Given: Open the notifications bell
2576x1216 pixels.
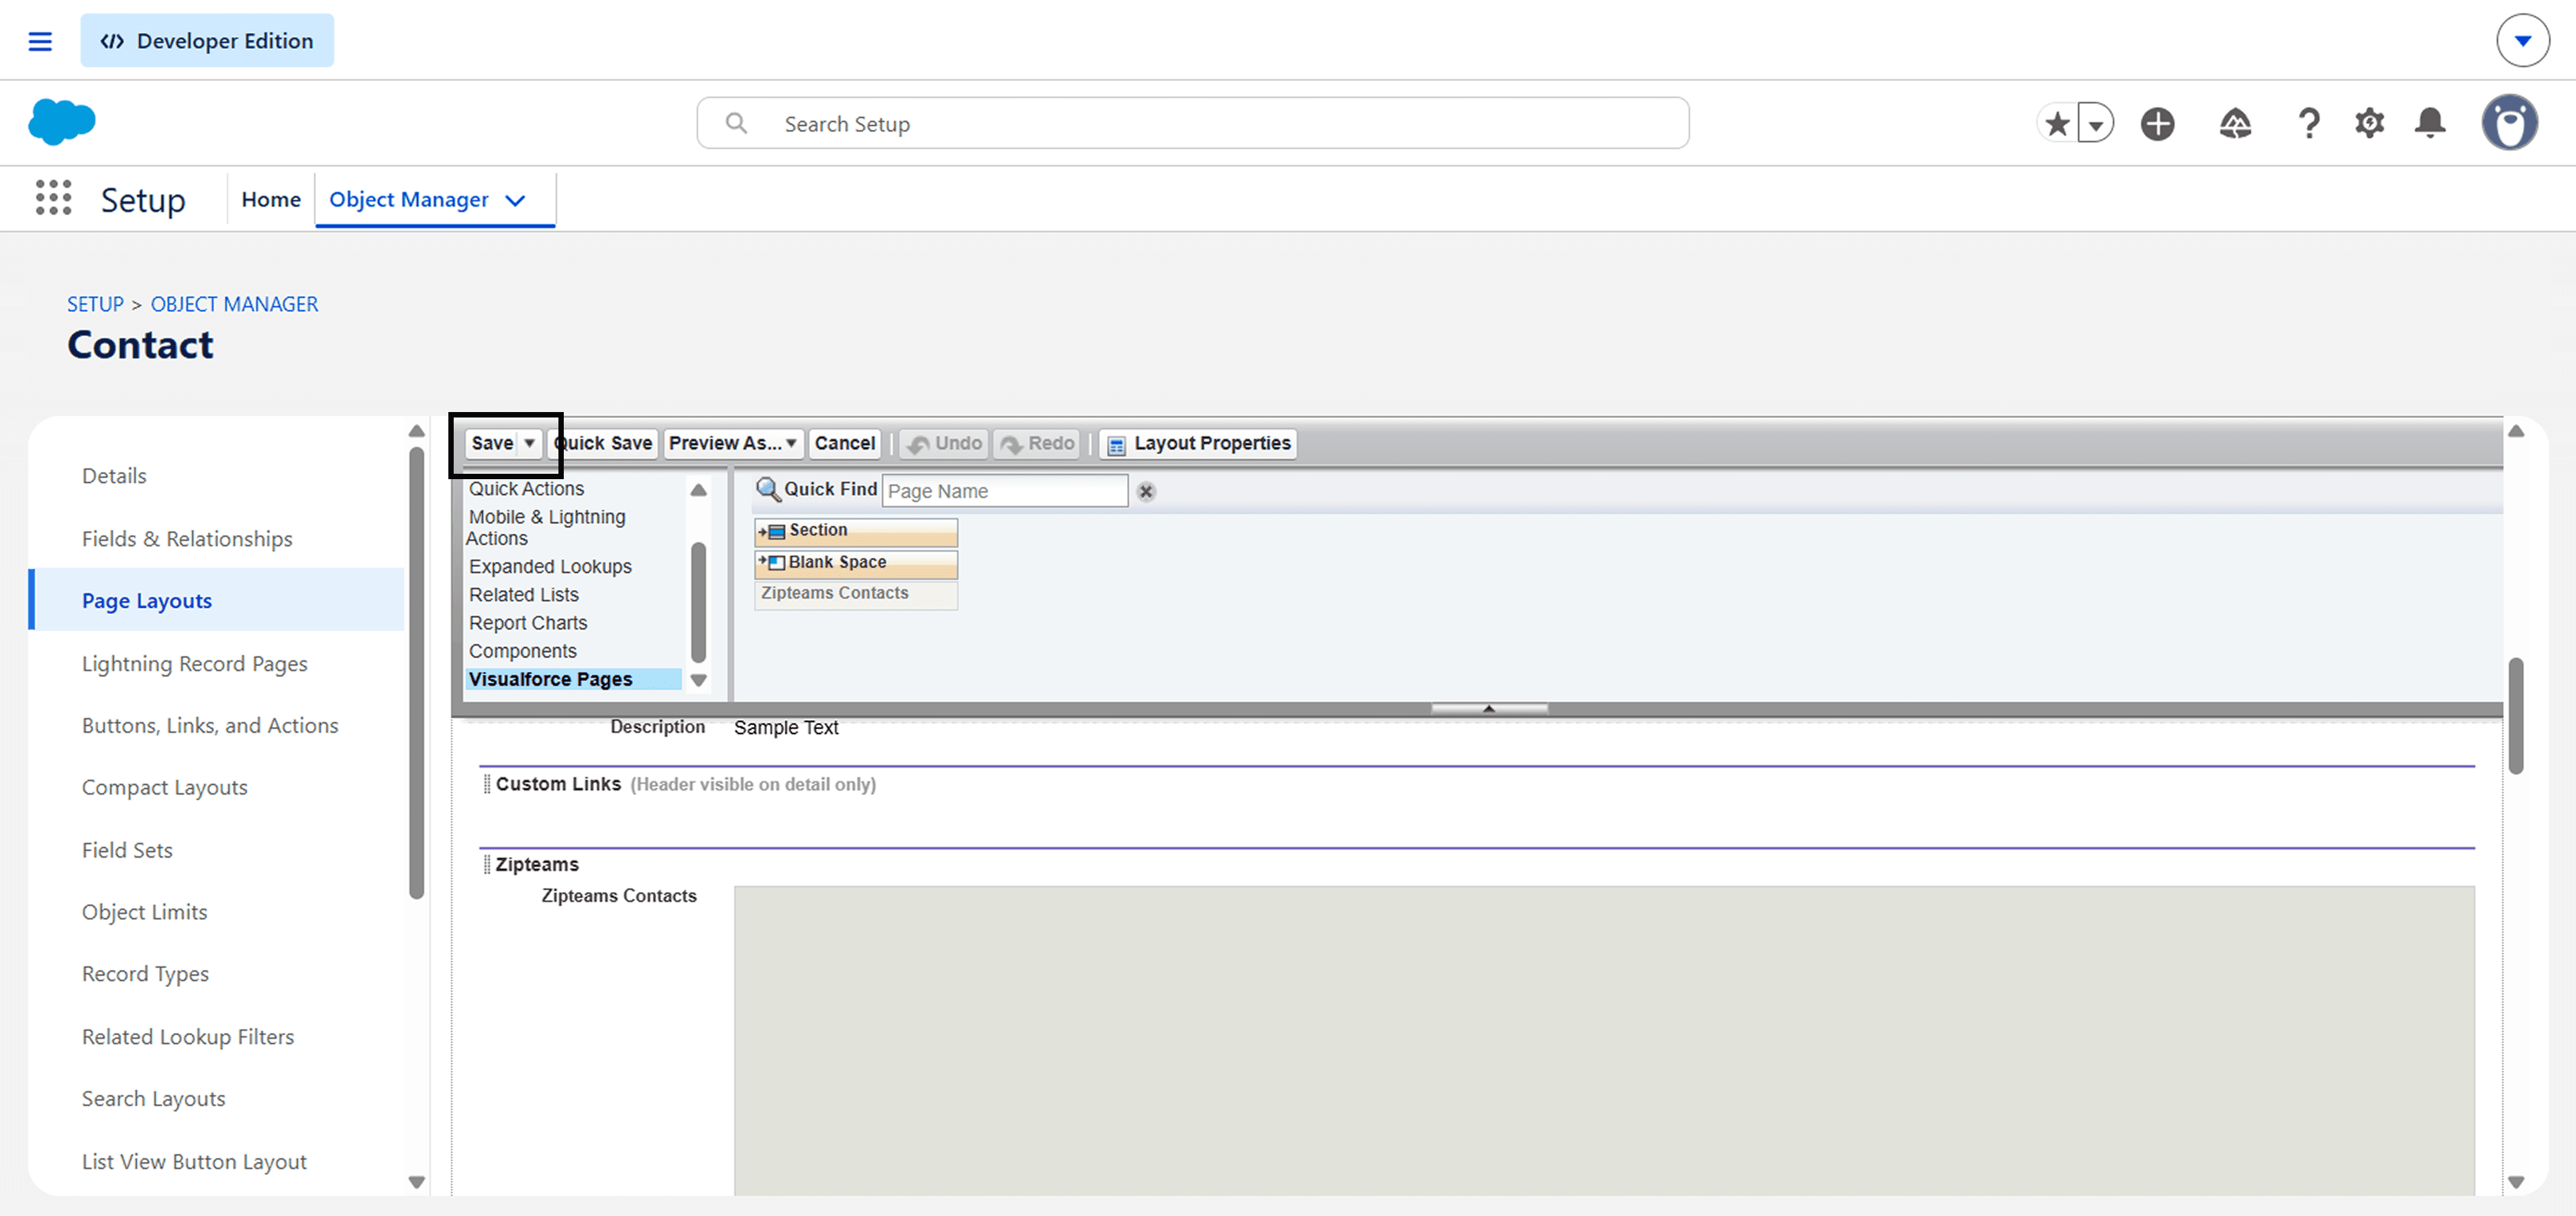Looking at the screenshot, I should pos(2430,123).
